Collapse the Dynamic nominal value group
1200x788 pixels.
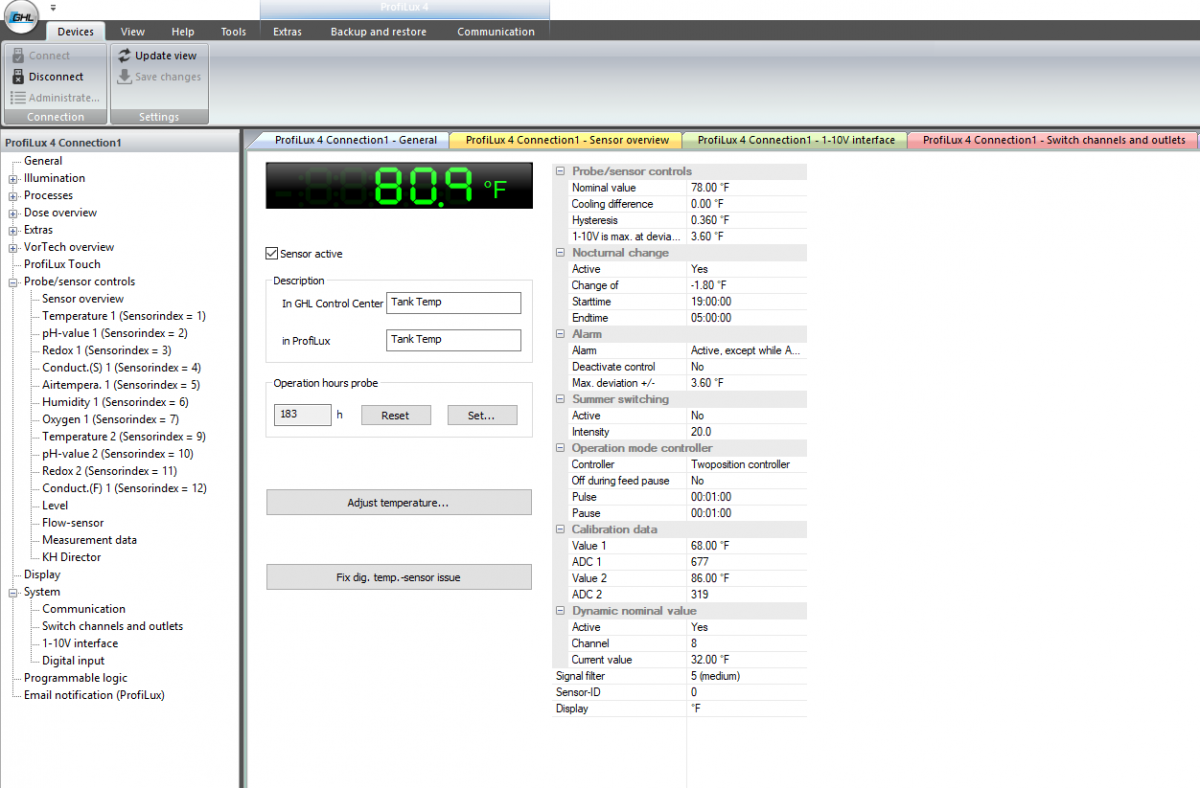click(560, 611)
